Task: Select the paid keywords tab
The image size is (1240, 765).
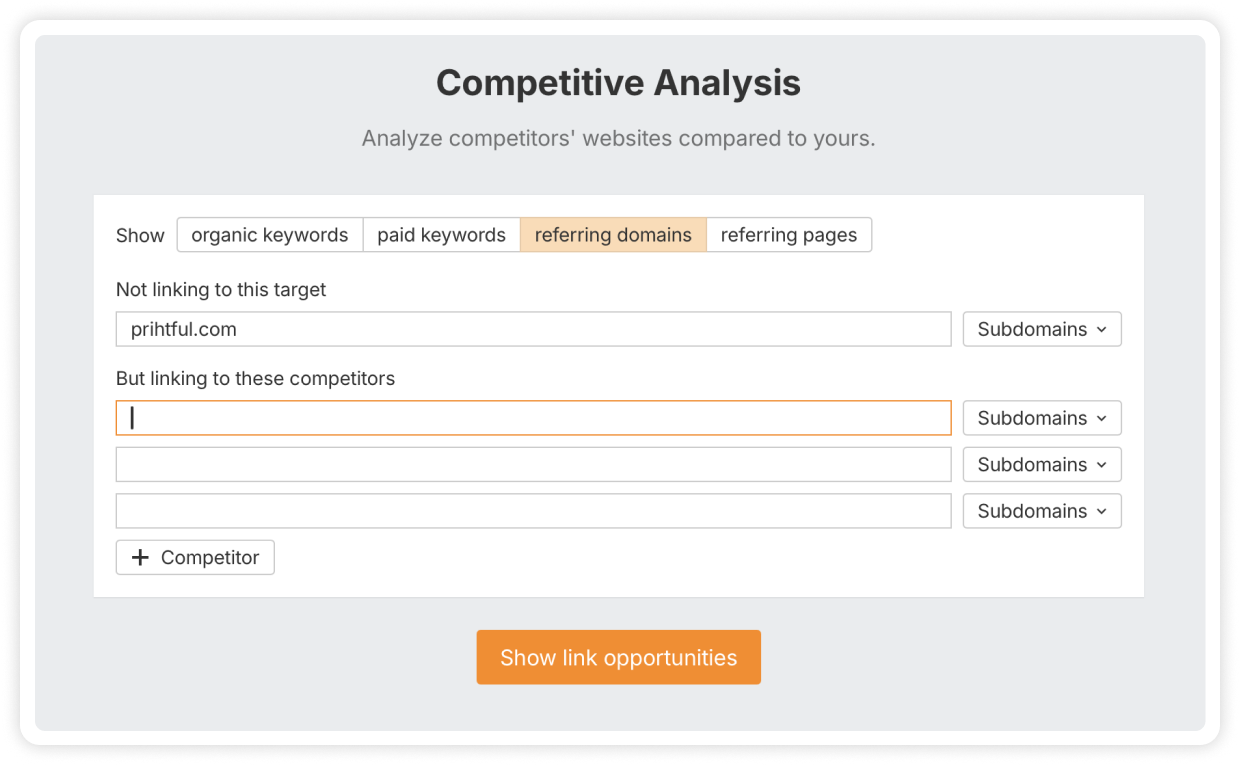Action: point(441,235)
